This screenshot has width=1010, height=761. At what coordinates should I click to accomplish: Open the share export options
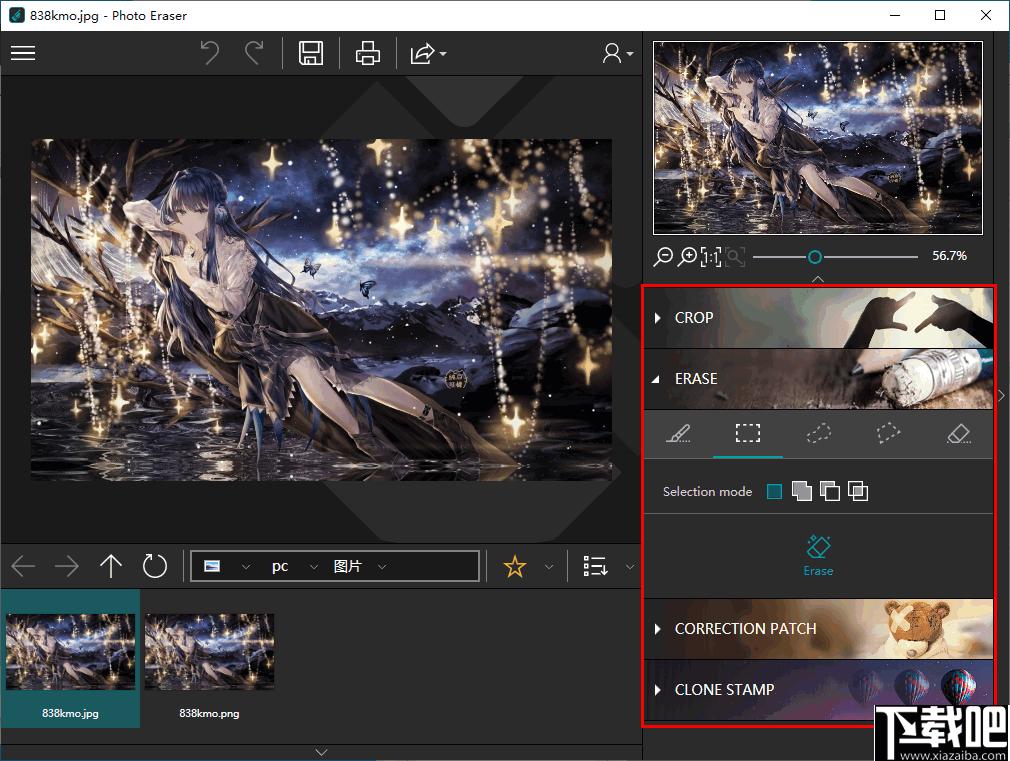coord(428,53)
